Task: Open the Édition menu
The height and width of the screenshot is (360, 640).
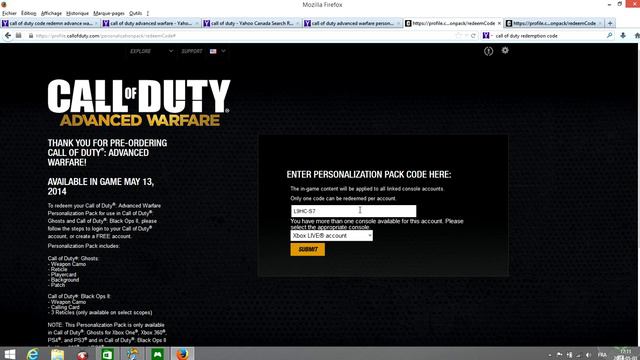Action: (29, 13)
